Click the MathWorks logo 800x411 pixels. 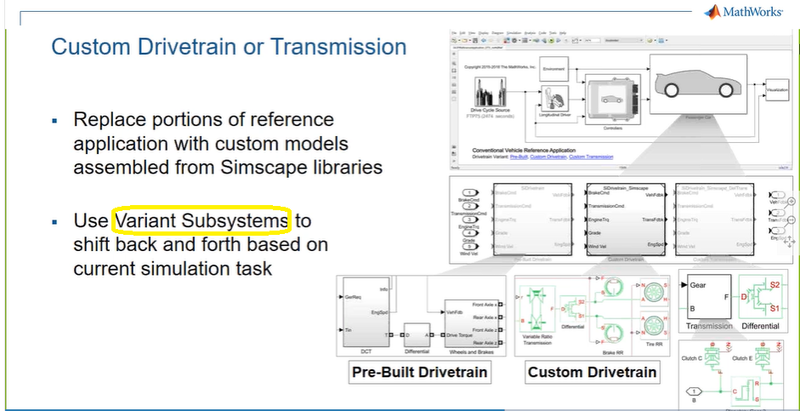point(753,13)
